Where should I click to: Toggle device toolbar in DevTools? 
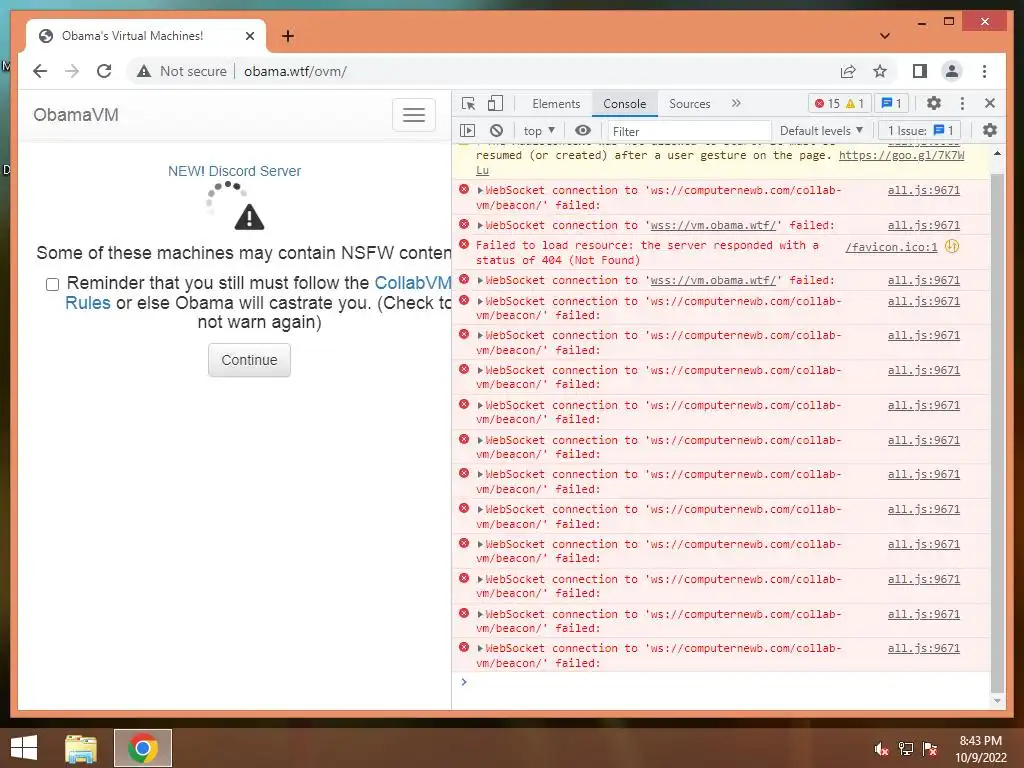pyautogui.click(x=496, y=103)
